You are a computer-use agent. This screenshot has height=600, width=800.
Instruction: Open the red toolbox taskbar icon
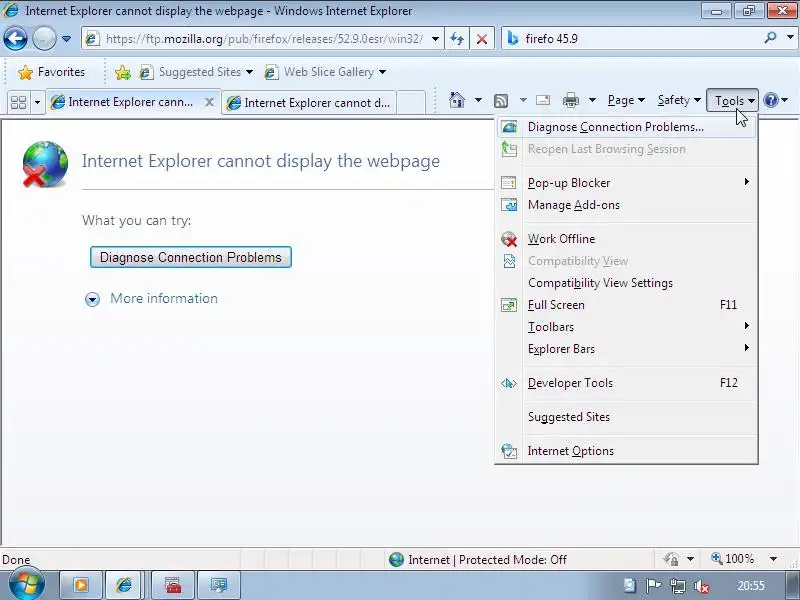coord(173,585)
